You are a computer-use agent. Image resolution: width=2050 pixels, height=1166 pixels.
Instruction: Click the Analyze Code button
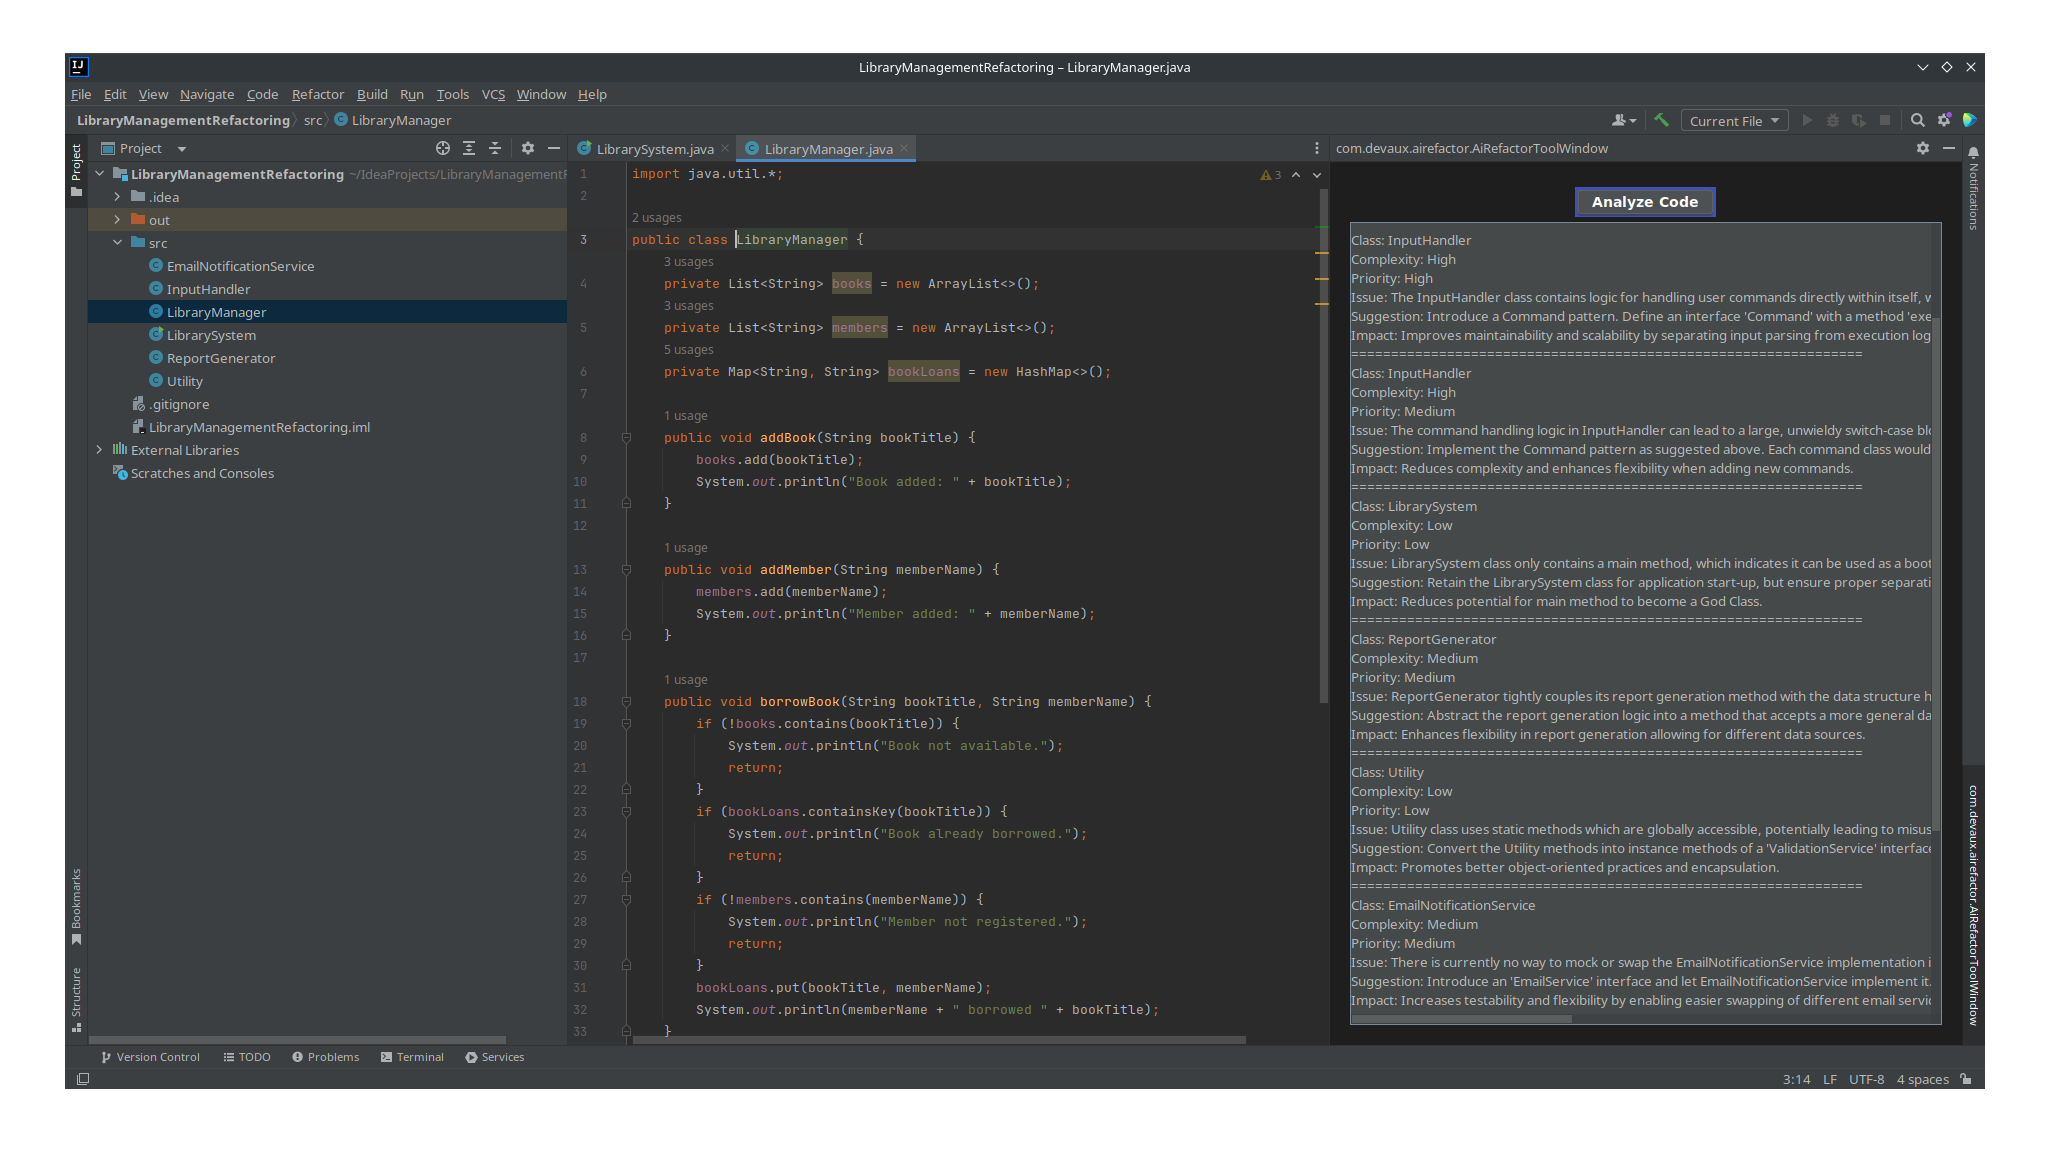[x=1644, y=202]
